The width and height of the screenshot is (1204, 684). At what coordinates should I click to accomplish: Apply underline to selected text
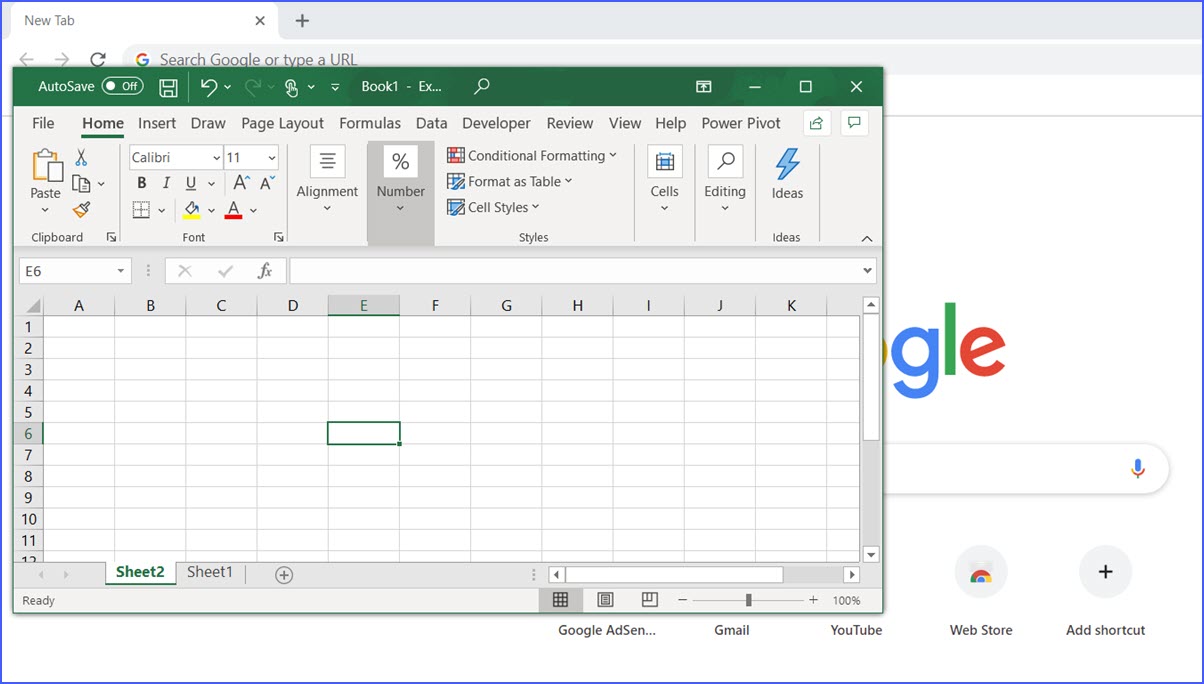[x=189, y=183]
